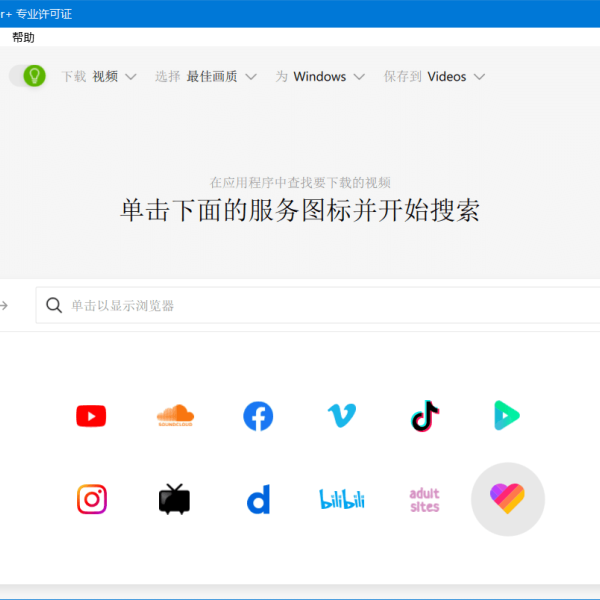
Task: Open the SoundCloud service icon
Action: point(175,416)
